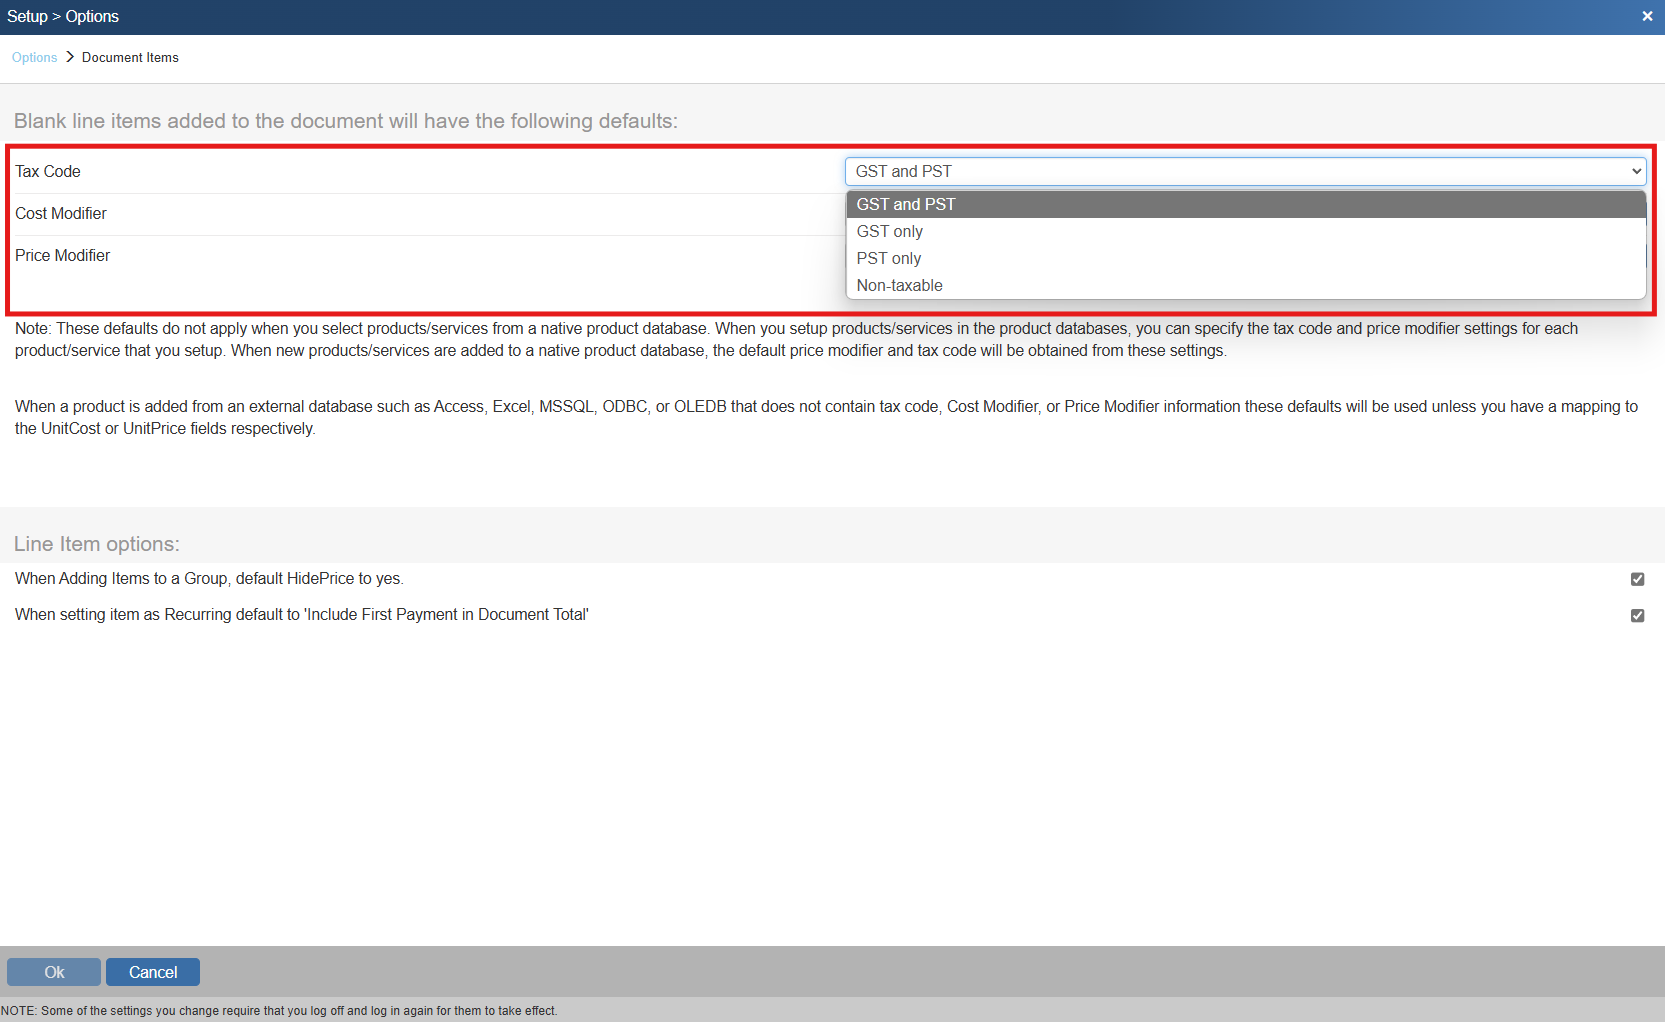Choose 'GST only' tax code option
1665x1022 pixels.
pos(890,232)
